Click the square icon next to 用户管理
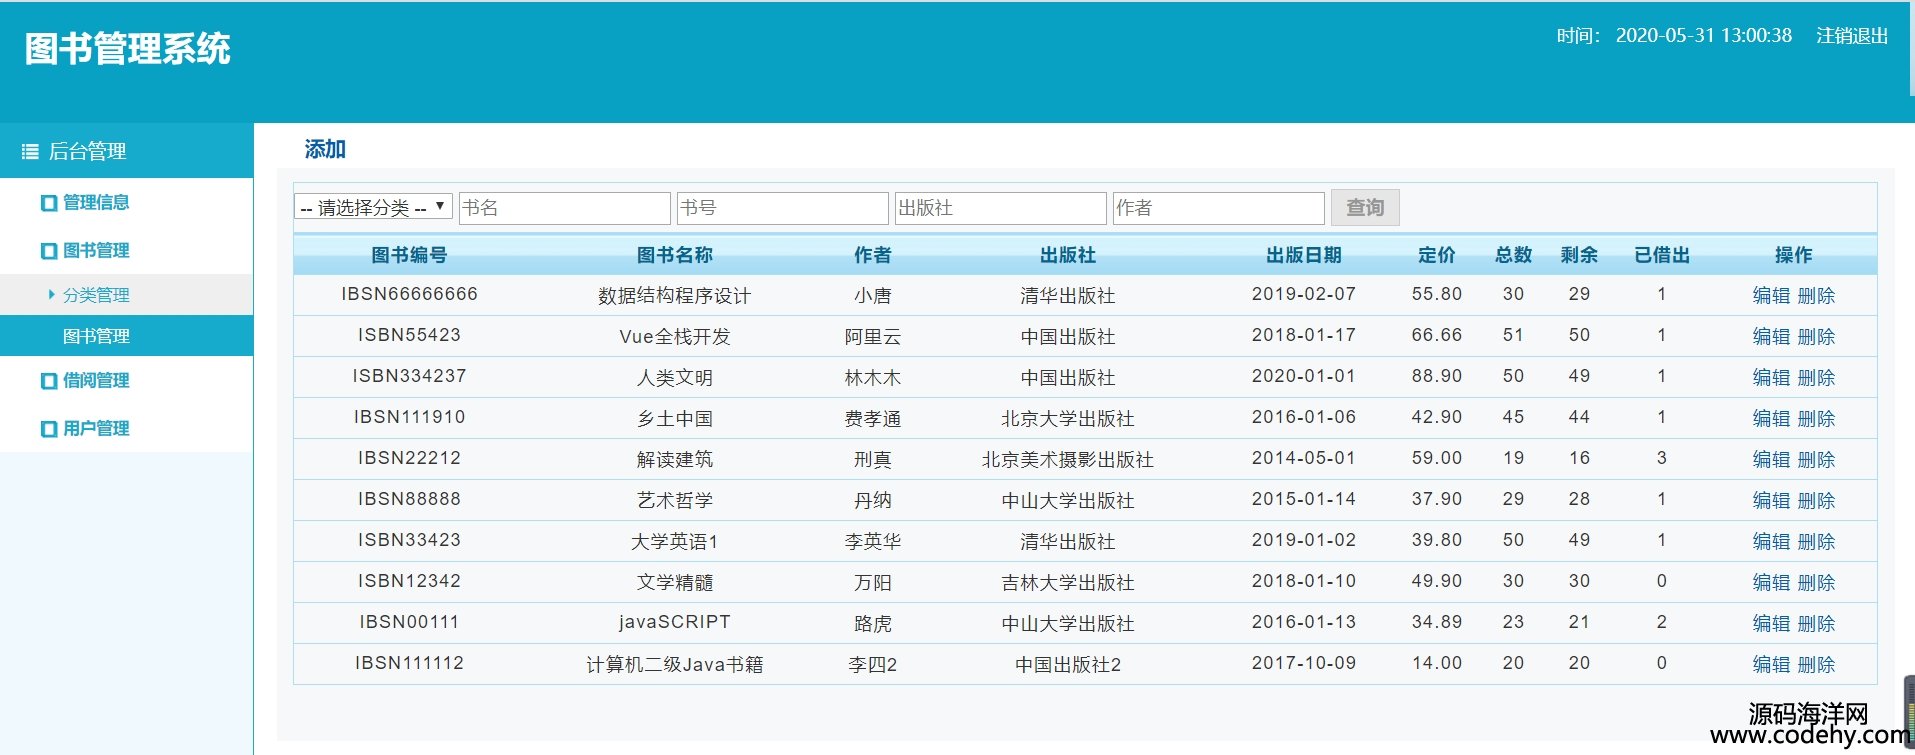1915x755 pixels. (48, 429)
